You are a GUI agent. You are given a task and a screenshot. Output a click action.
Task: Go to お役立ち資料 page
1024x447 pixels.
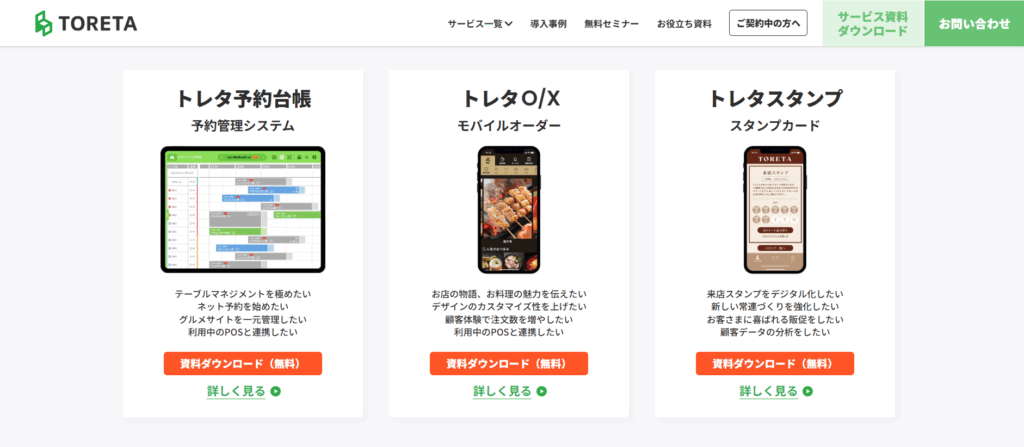(x=684, y=24)
